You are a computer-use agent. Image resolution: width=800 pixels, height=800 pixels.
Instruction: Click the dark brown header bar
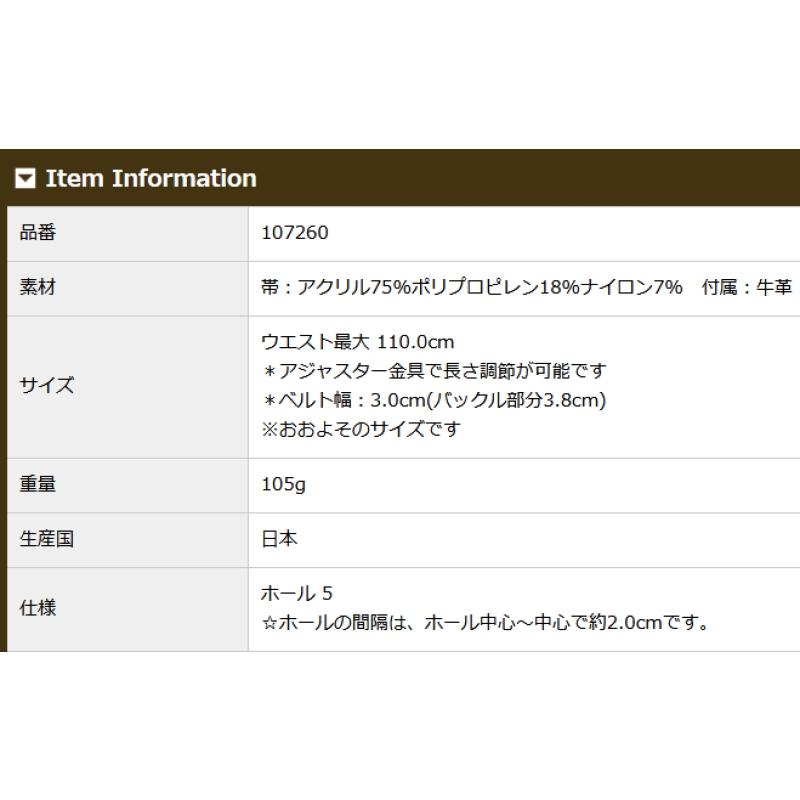400,178
